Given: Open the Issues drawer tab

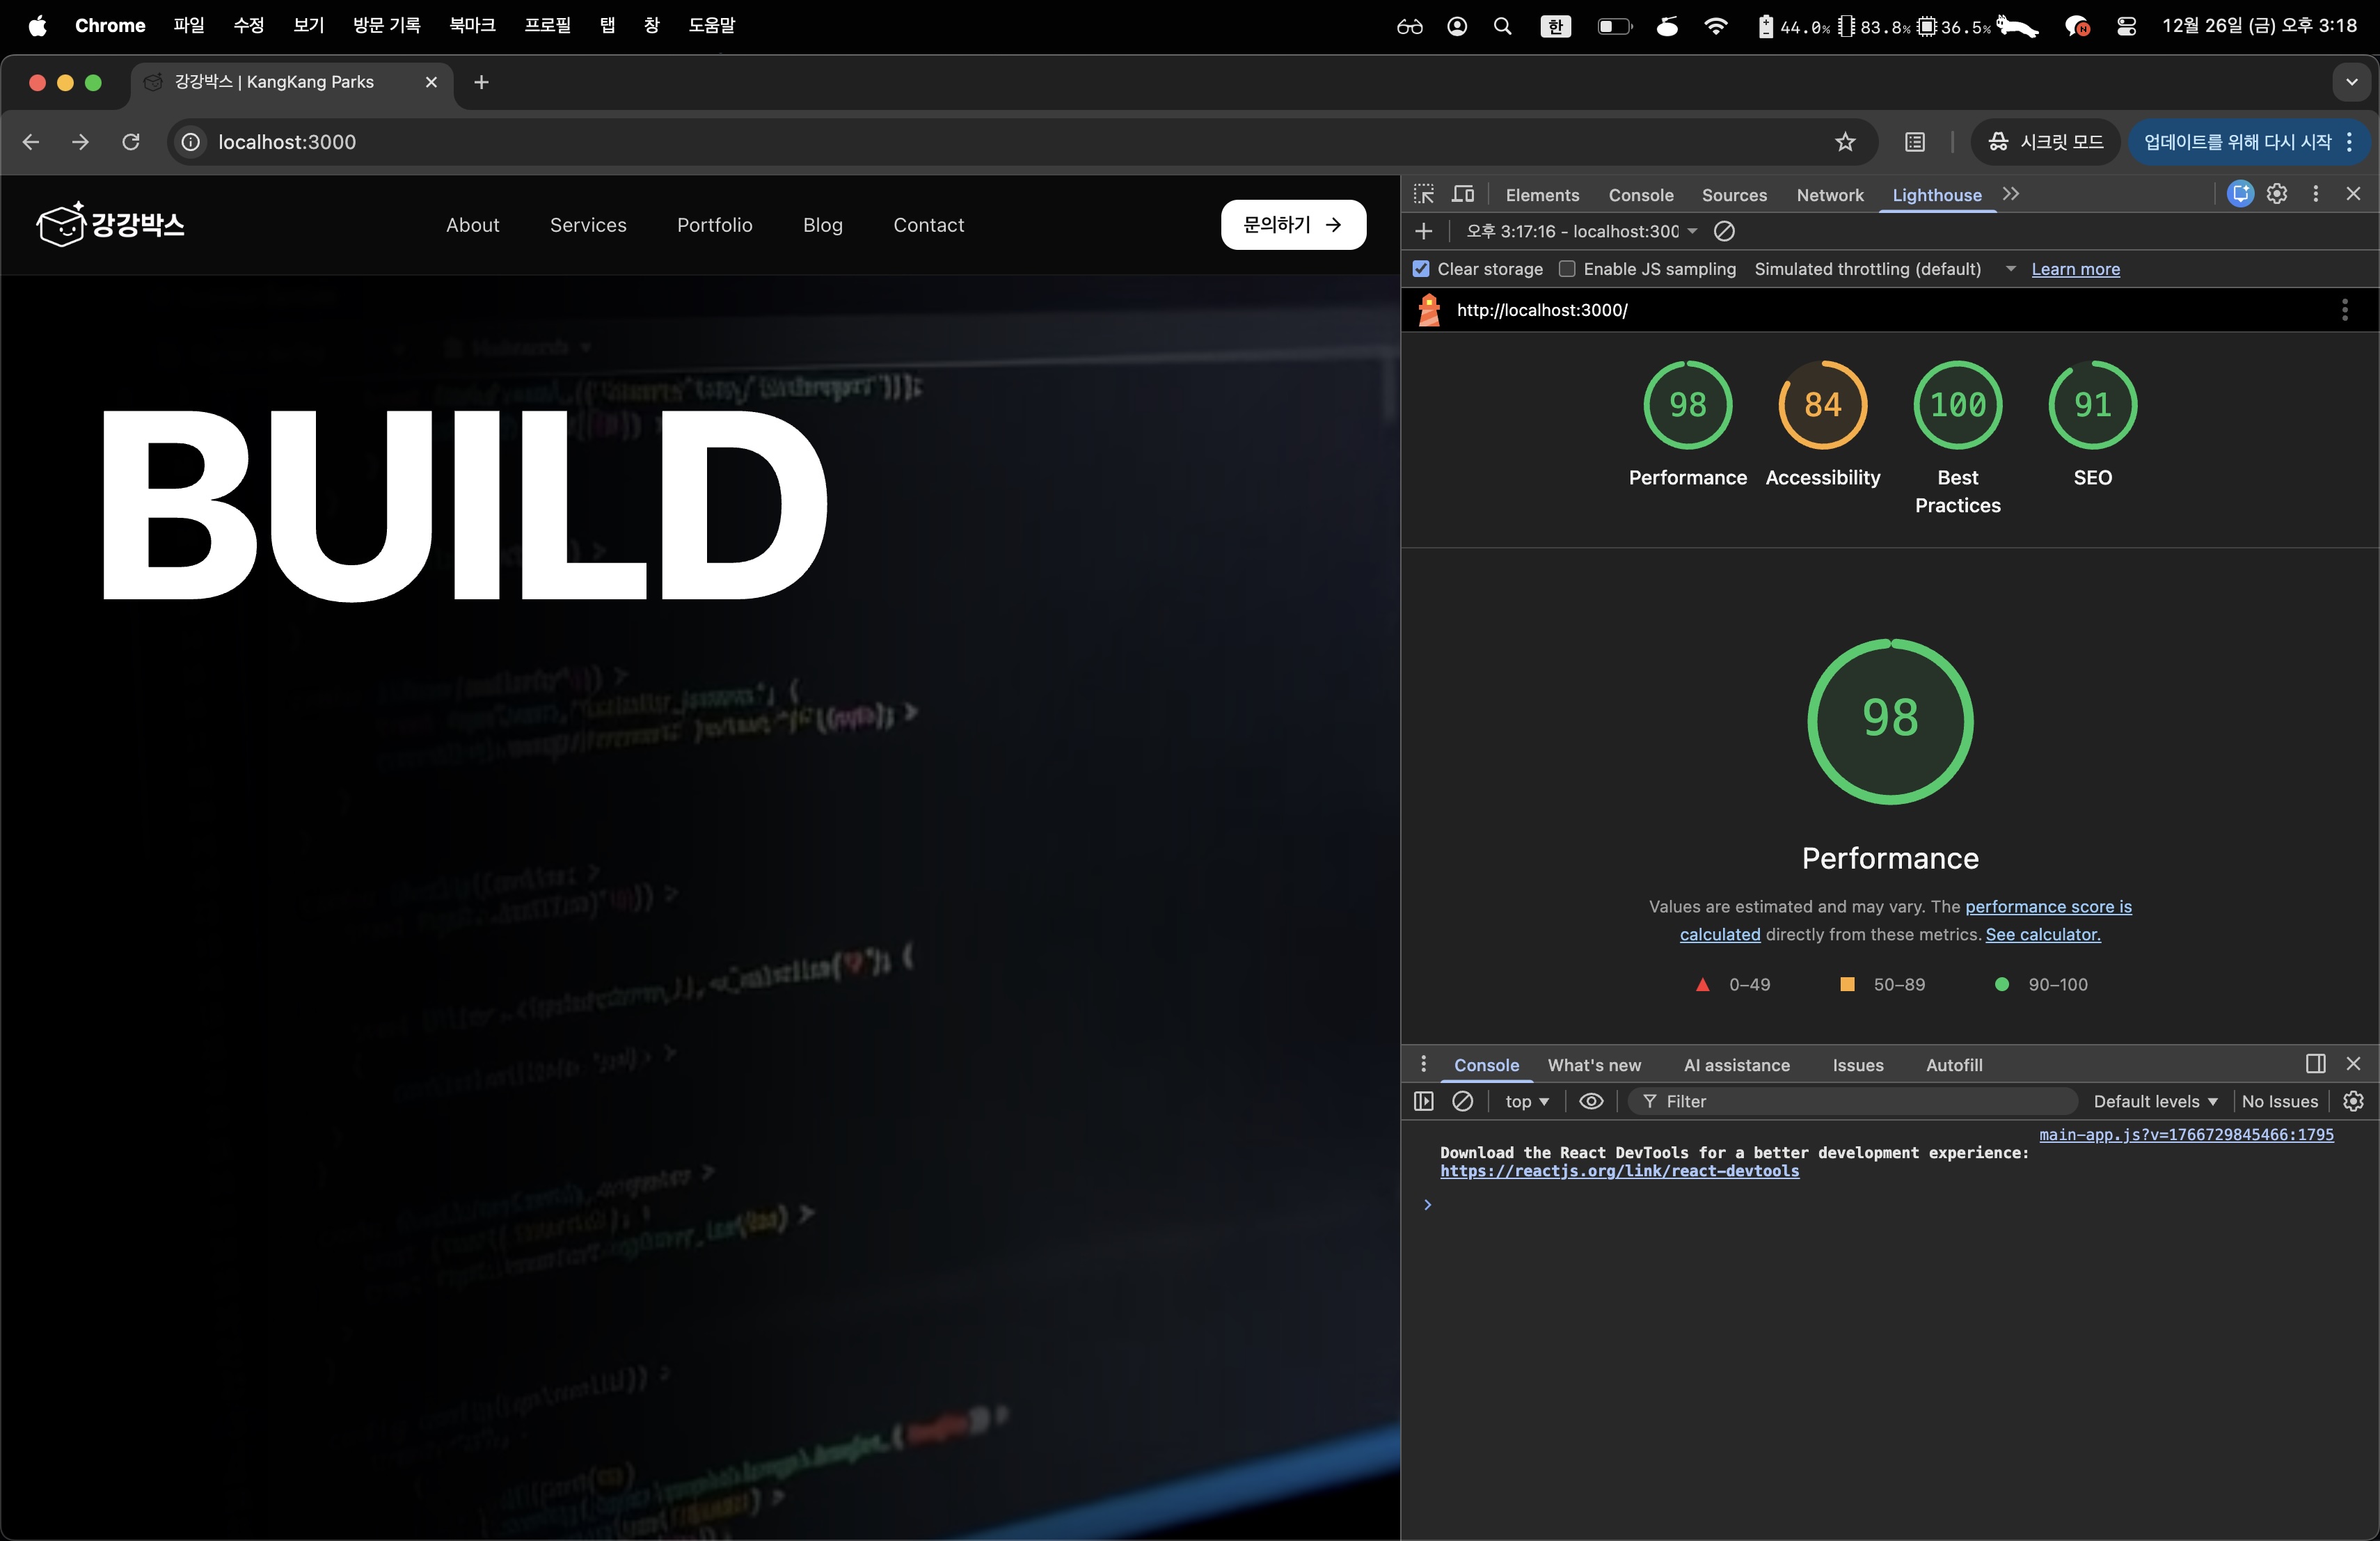Looking at the screenshot, I should [1857, 1065].
